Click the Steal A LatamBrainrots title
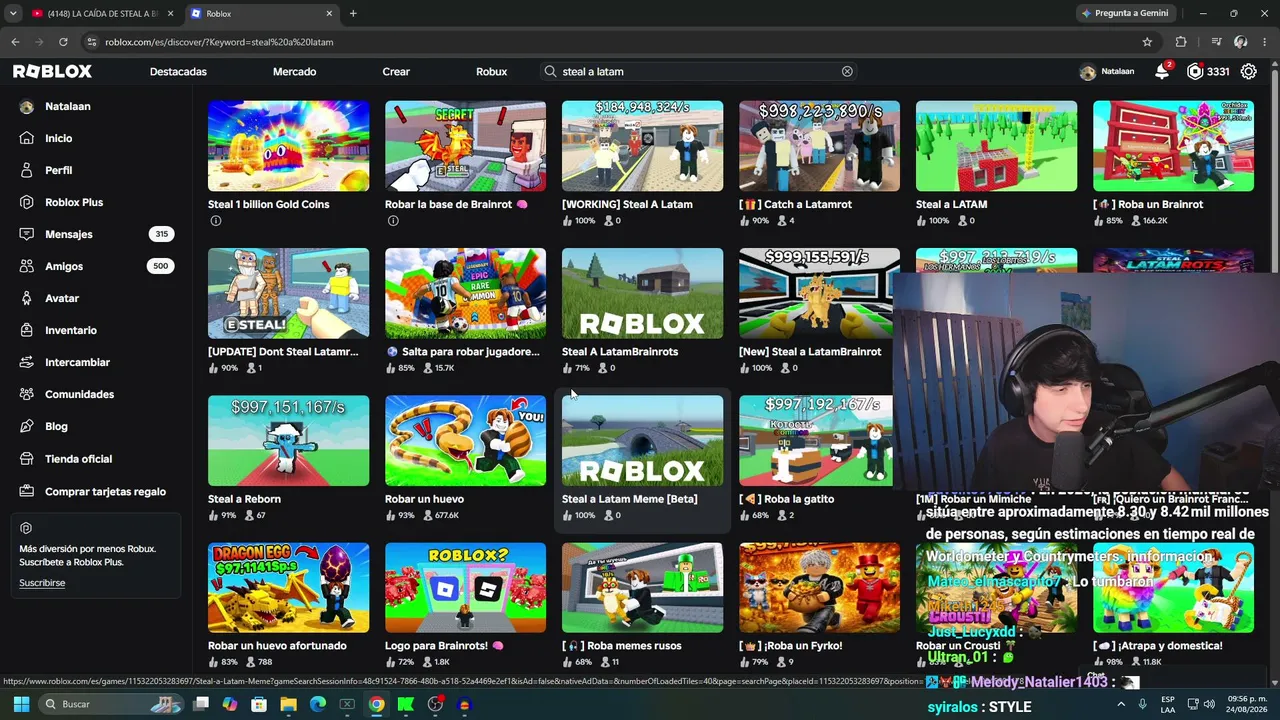The image size is (1280, 720). (620, 352)
